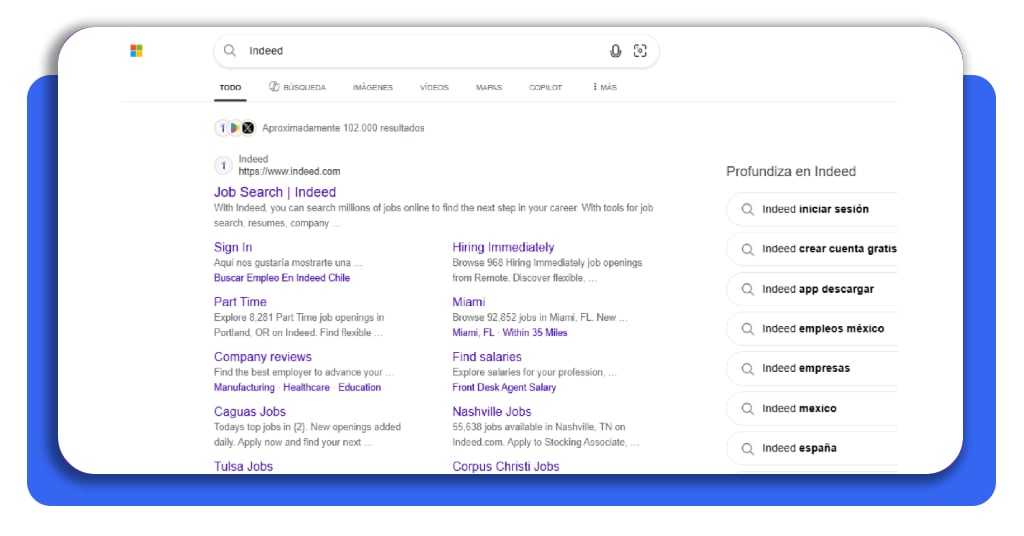1024x536 pixels.
Task: Open the Sign In sitelink
Action: coord(233,247)
